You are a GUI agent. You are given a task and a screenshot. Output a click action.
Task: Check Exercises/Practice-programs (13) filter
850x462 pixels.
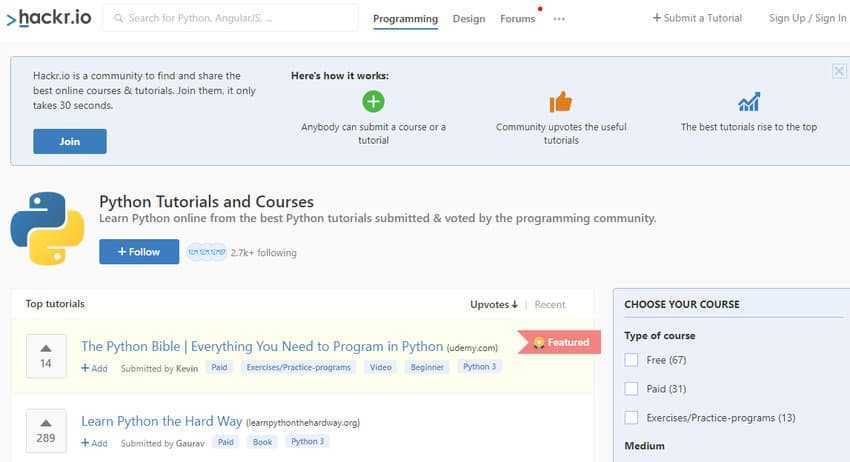click(x=631, y=418)
